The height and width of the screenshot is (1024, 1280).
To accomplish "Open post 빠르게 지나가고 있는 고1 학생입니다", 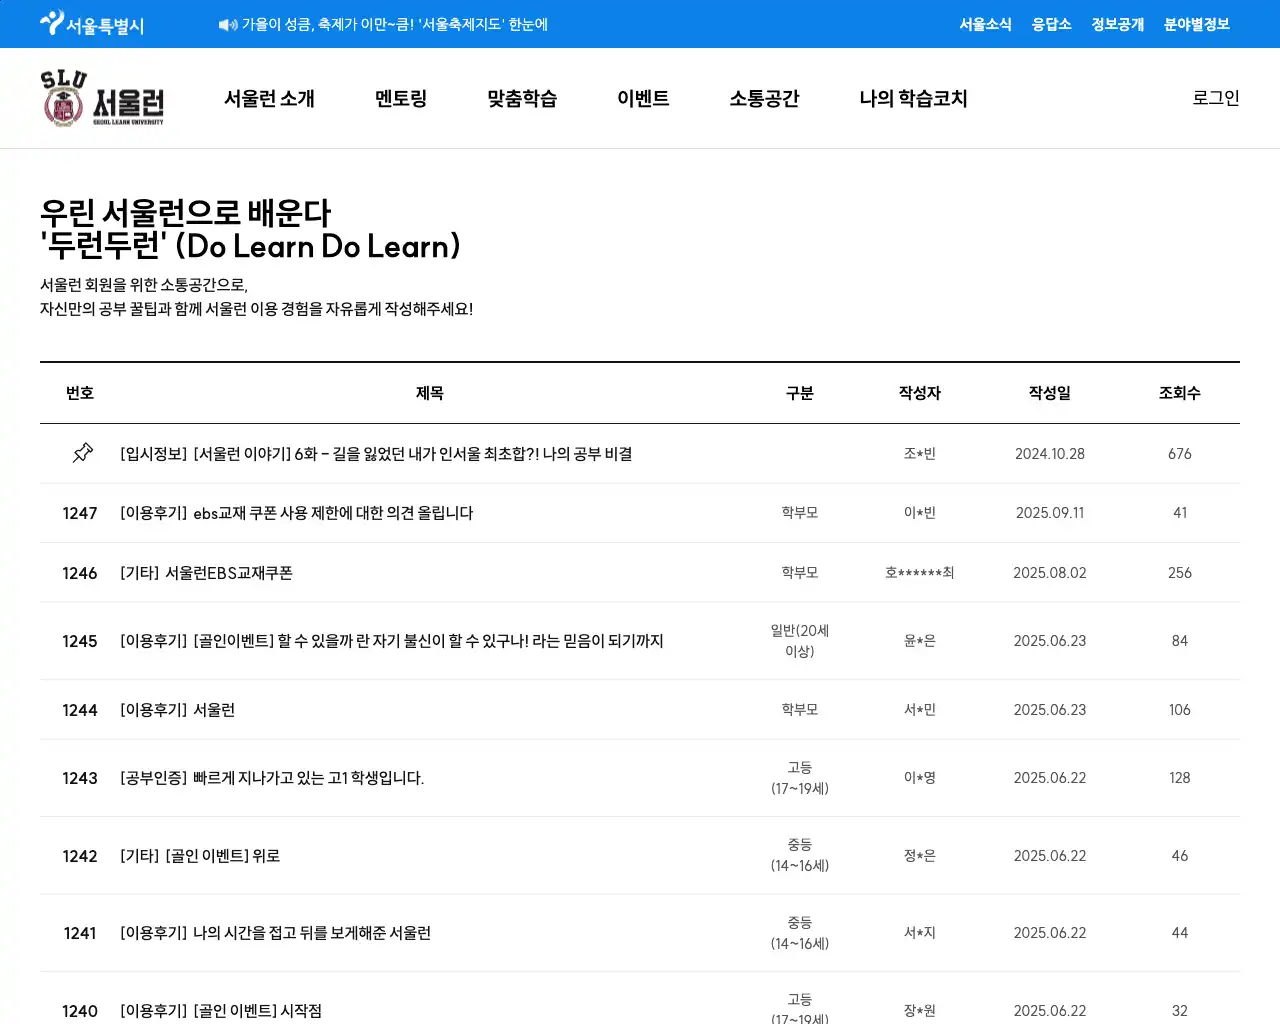I will (272, 778).
